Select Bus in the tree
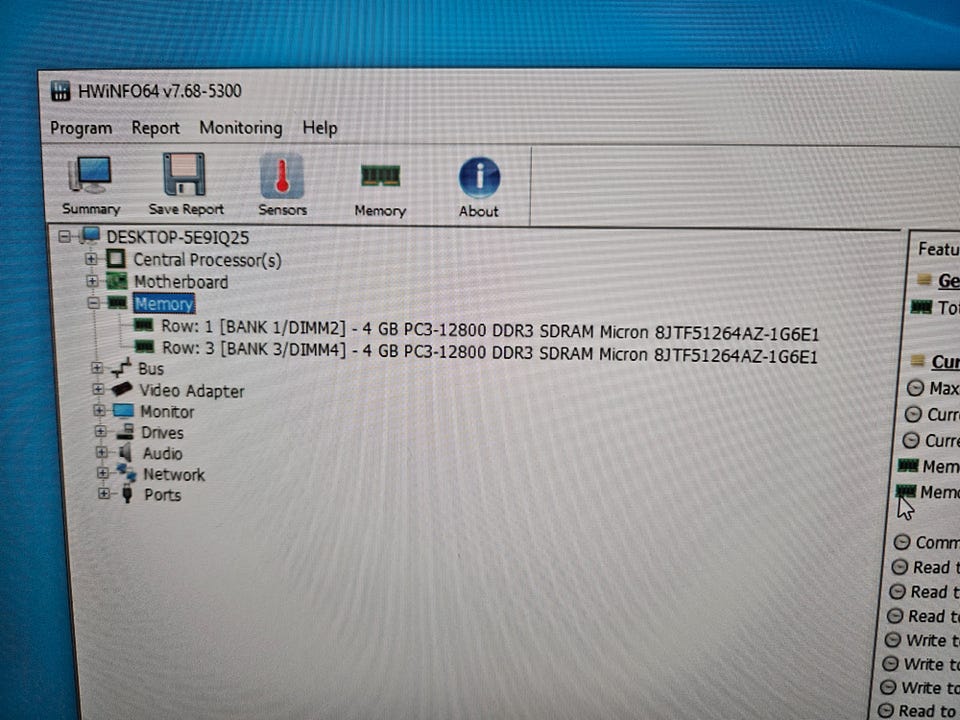This screenshot has width=960, height=720. [151, 369]
